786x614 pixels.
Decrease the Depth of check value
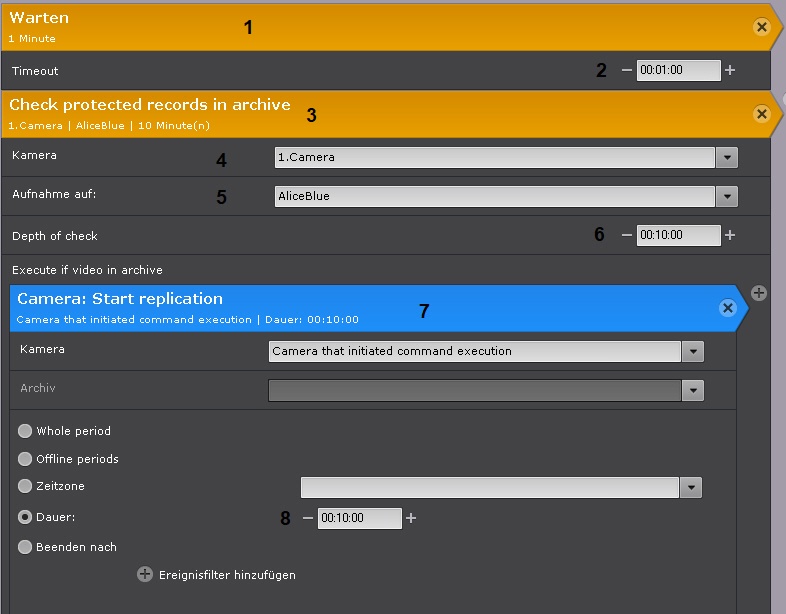[x=627, y=235]
